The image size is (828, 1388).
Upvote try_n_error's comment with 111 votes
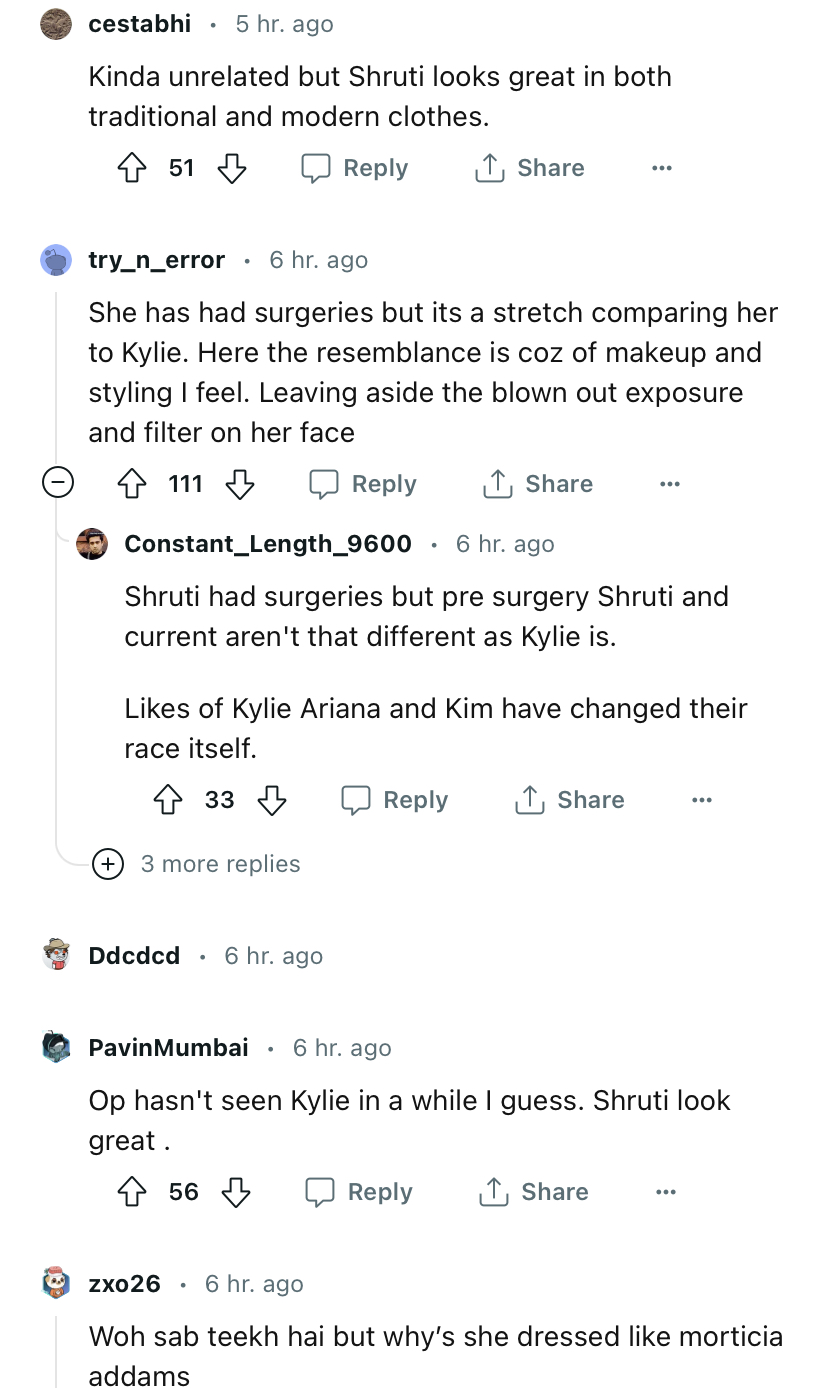133,484
